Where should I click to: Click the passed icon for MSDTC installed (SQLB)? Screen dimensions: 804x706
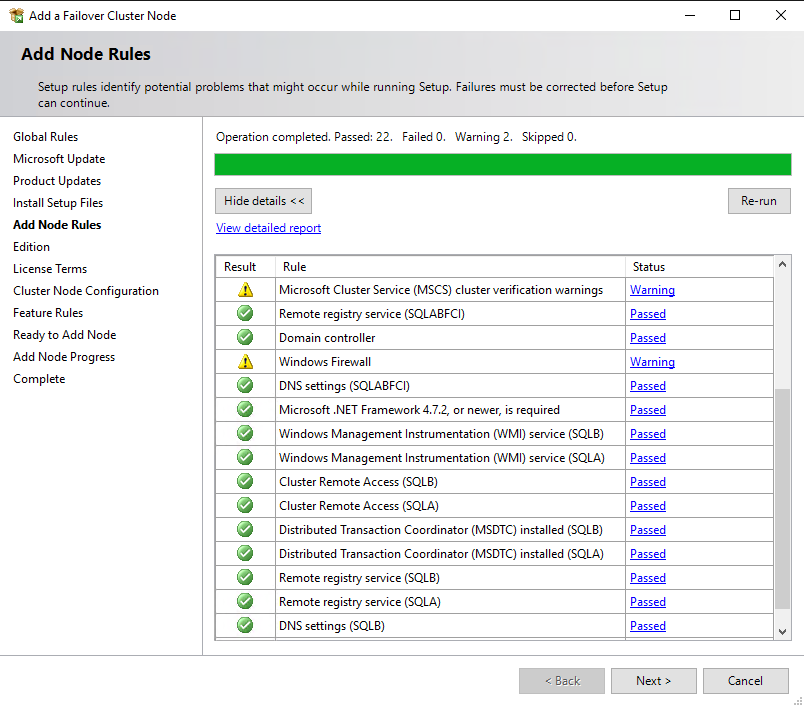coord(245,529)
